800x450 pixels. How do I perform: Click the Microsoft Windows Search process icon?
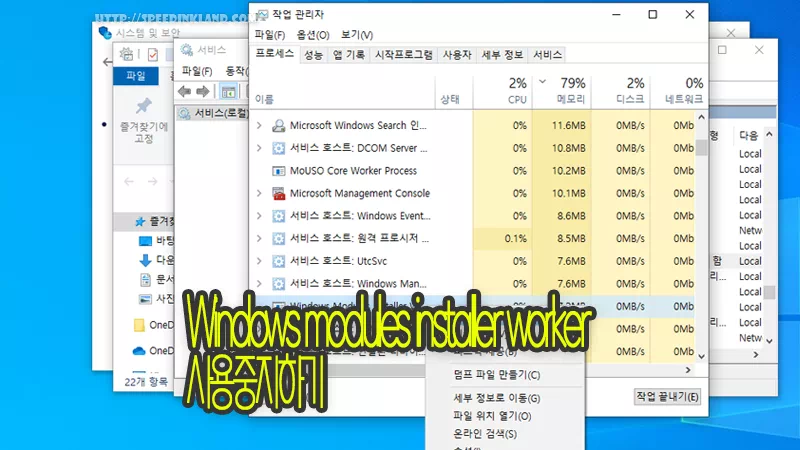(279, 125)
